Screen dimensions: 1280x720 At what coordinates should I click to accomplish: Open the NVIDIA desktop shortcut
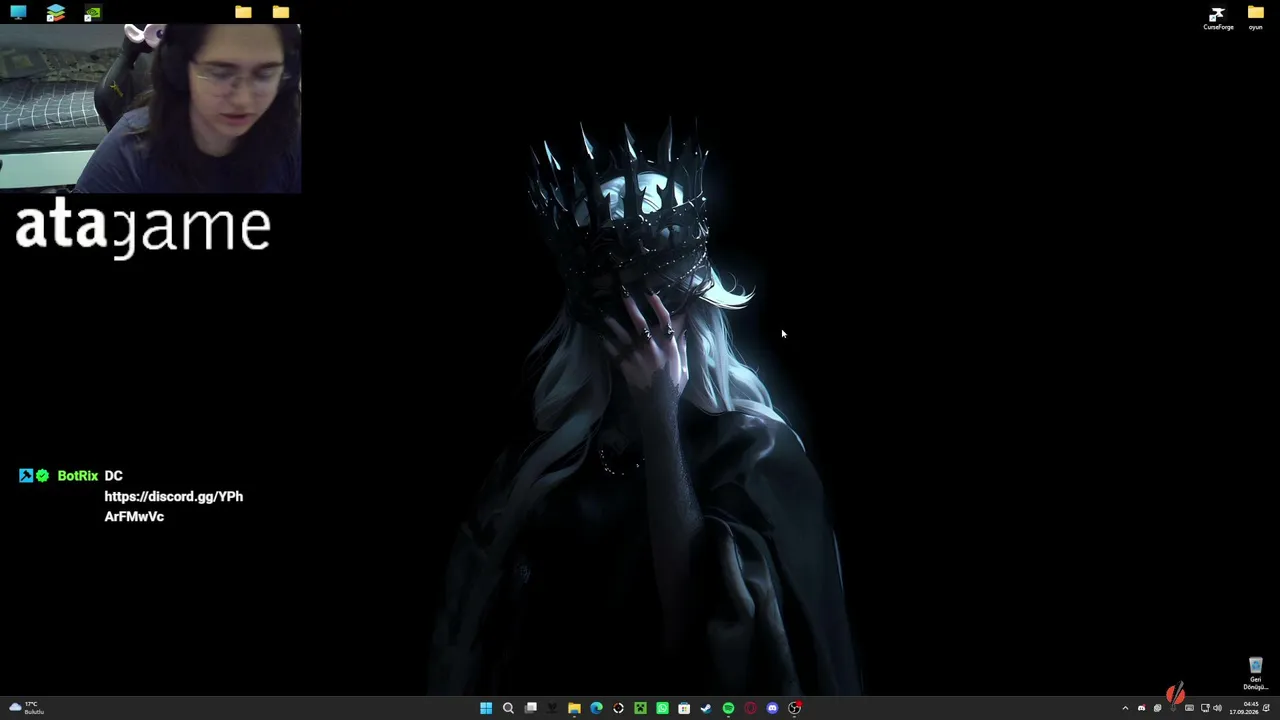[92, 13]
